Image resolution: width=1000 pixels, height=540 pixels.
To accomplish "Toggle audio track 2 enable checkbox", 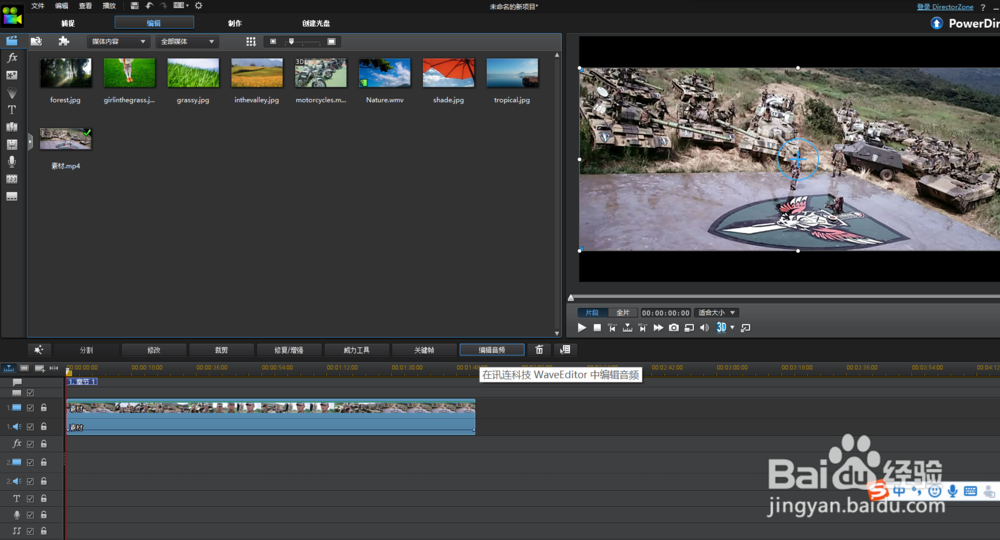I will (x=30, y=481).
